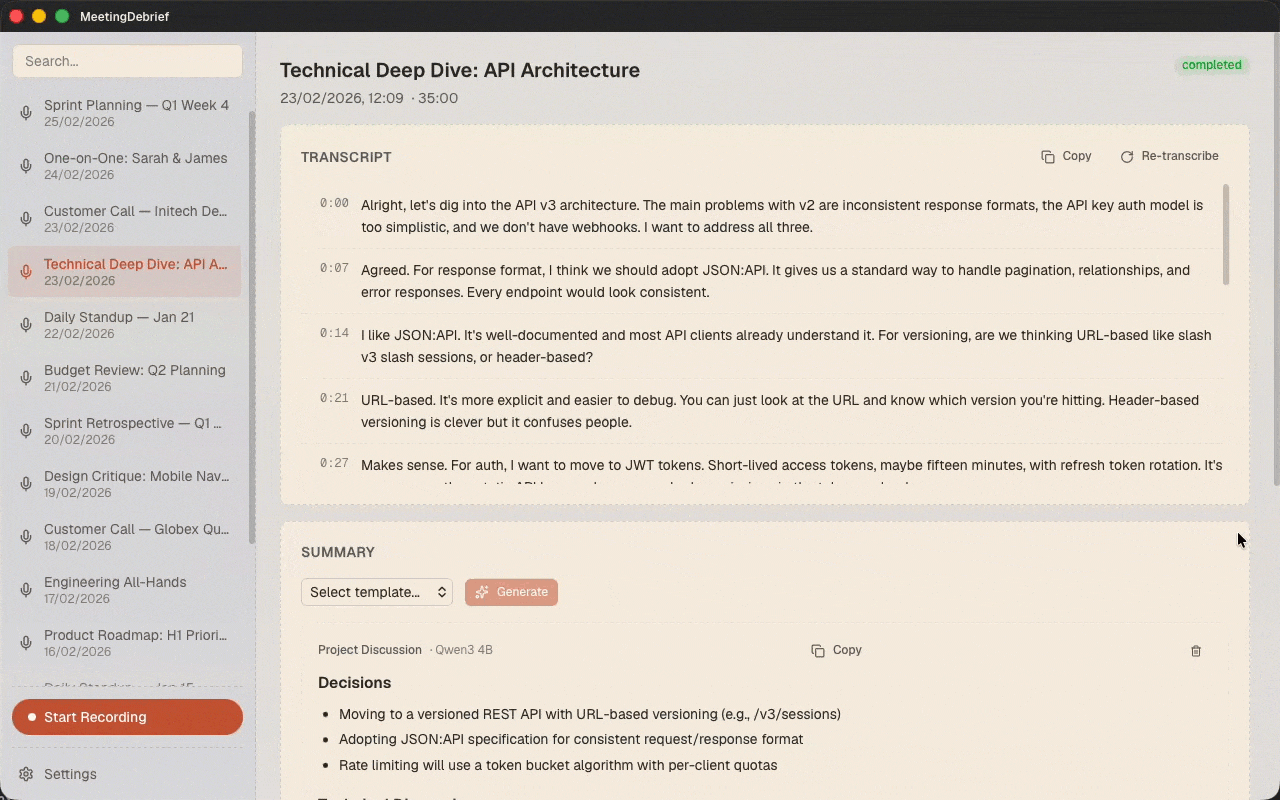The image size is (1280, 800).
Task: Click the completed status badge
Action: click(x=1212, y=65)
